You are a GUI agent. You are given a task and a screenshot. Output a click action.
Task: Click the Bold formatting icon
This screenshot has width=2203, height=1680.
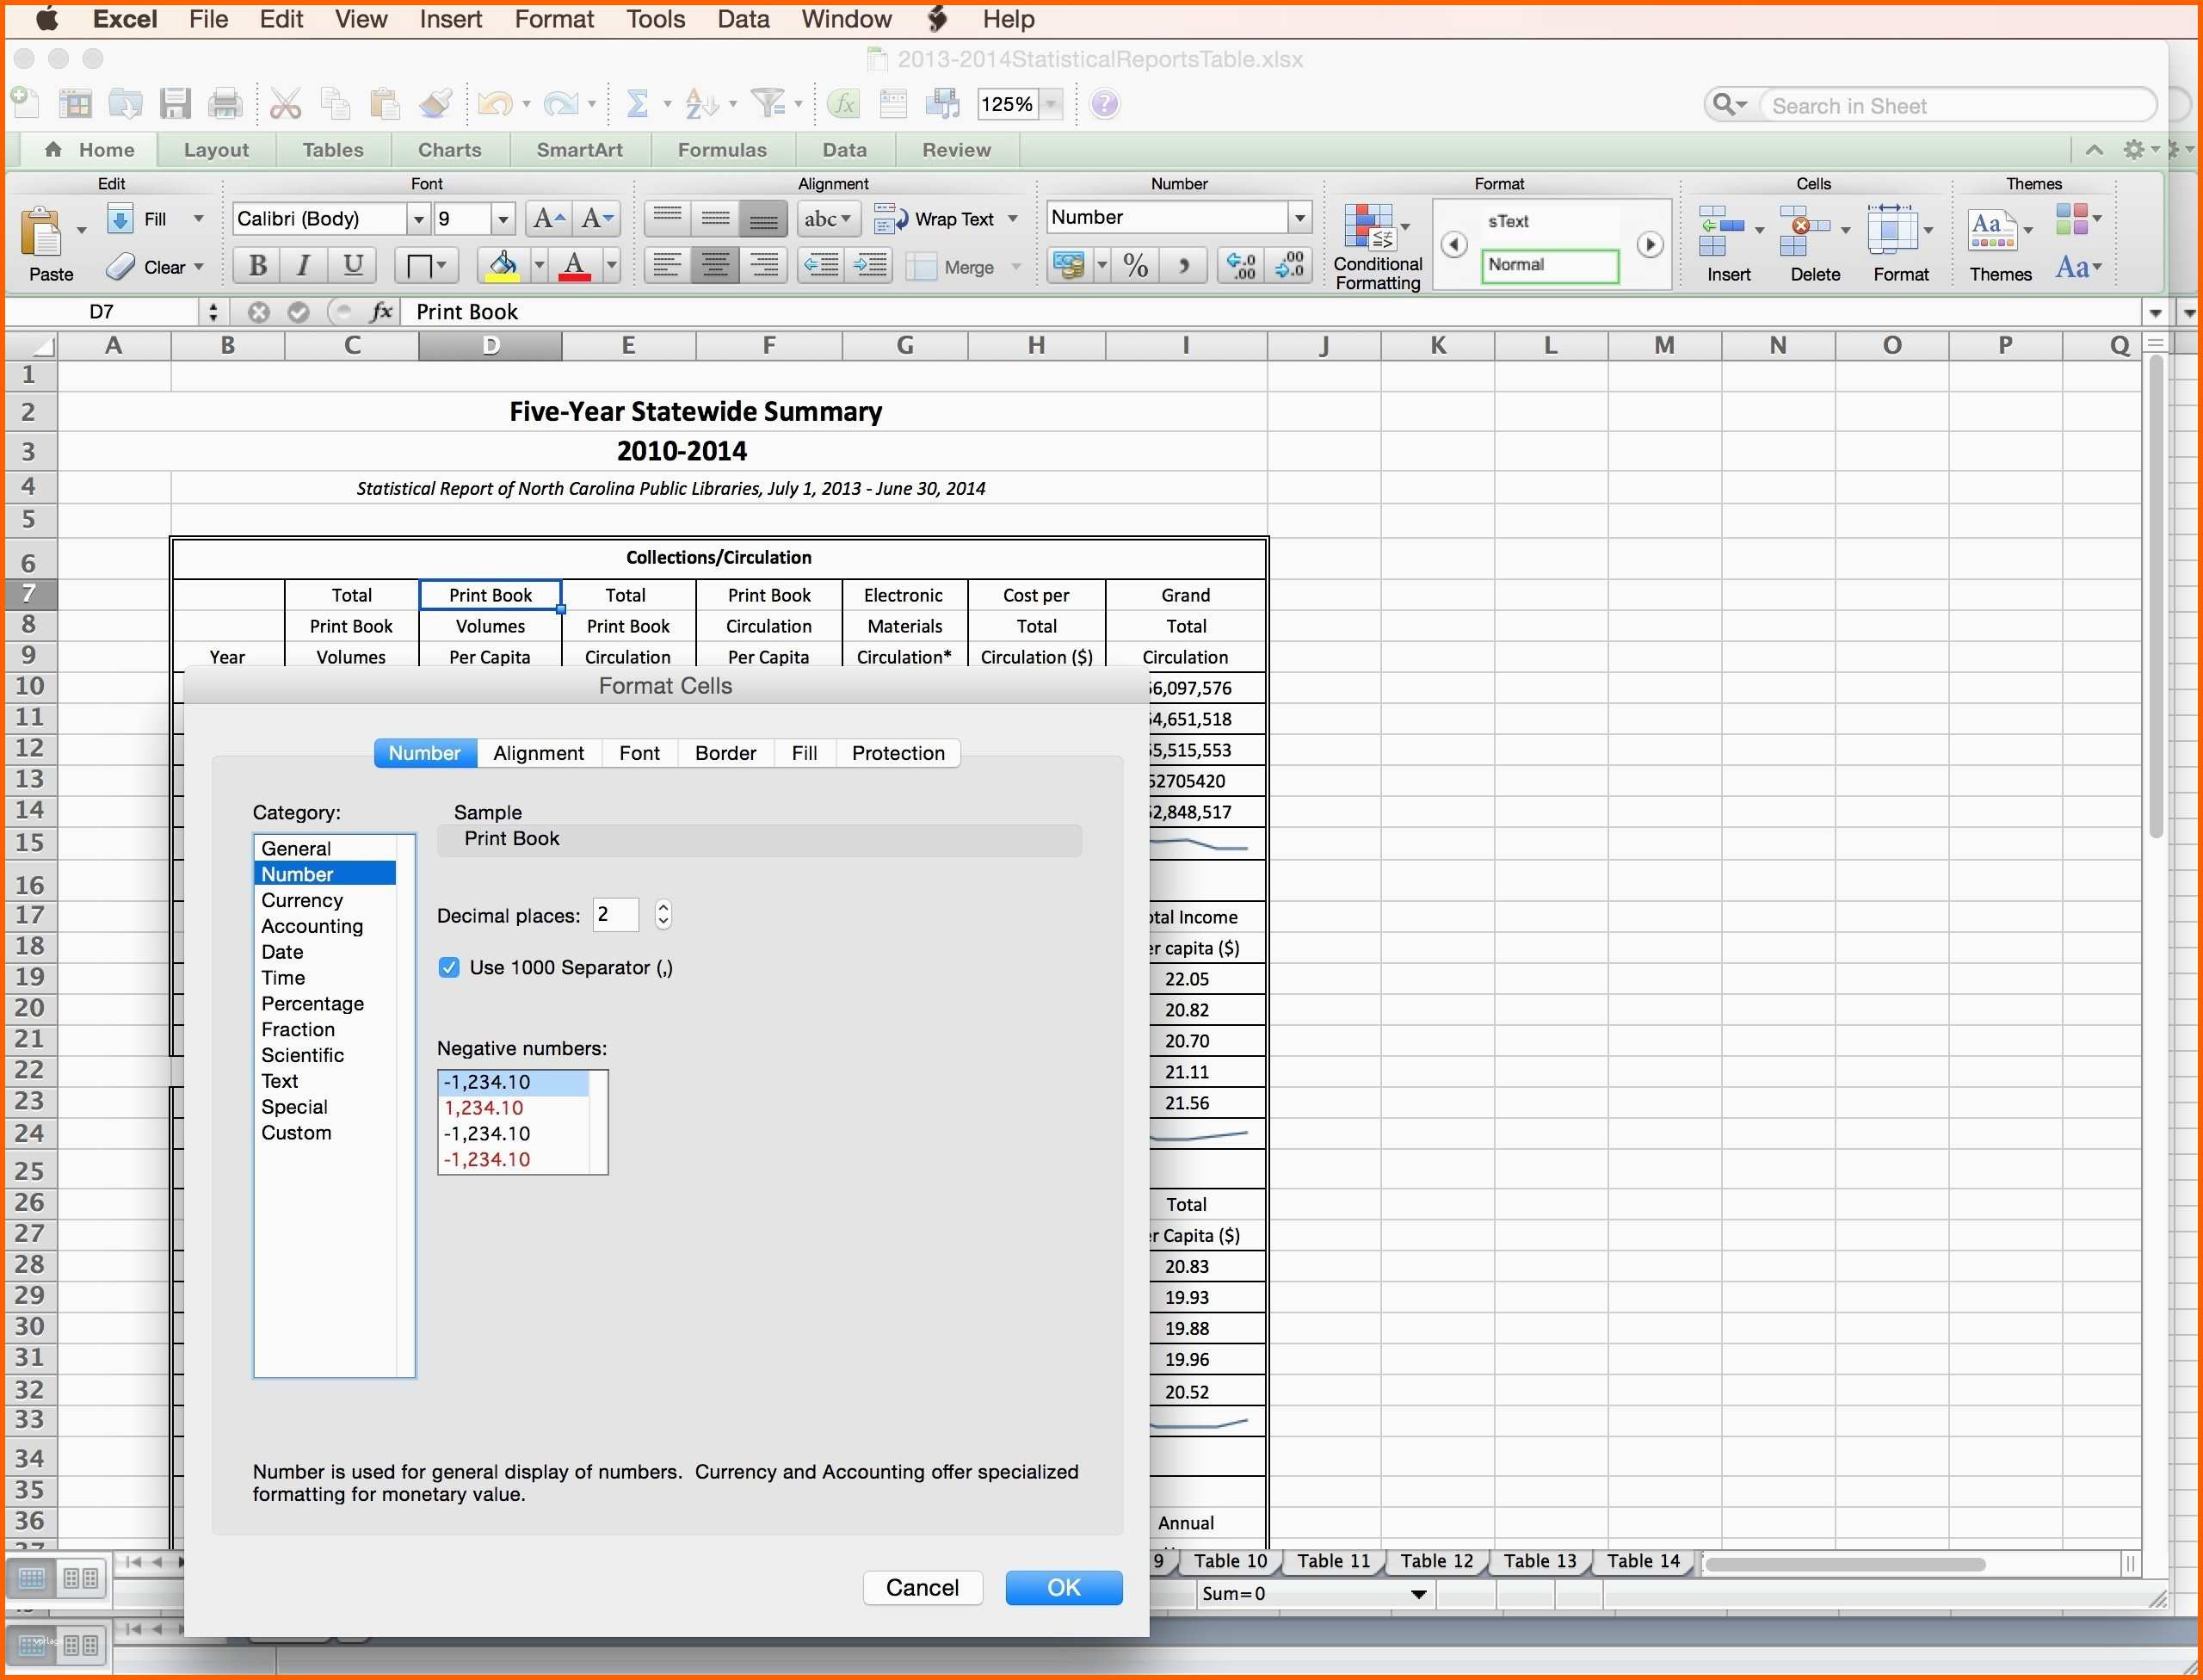[257, 266]
